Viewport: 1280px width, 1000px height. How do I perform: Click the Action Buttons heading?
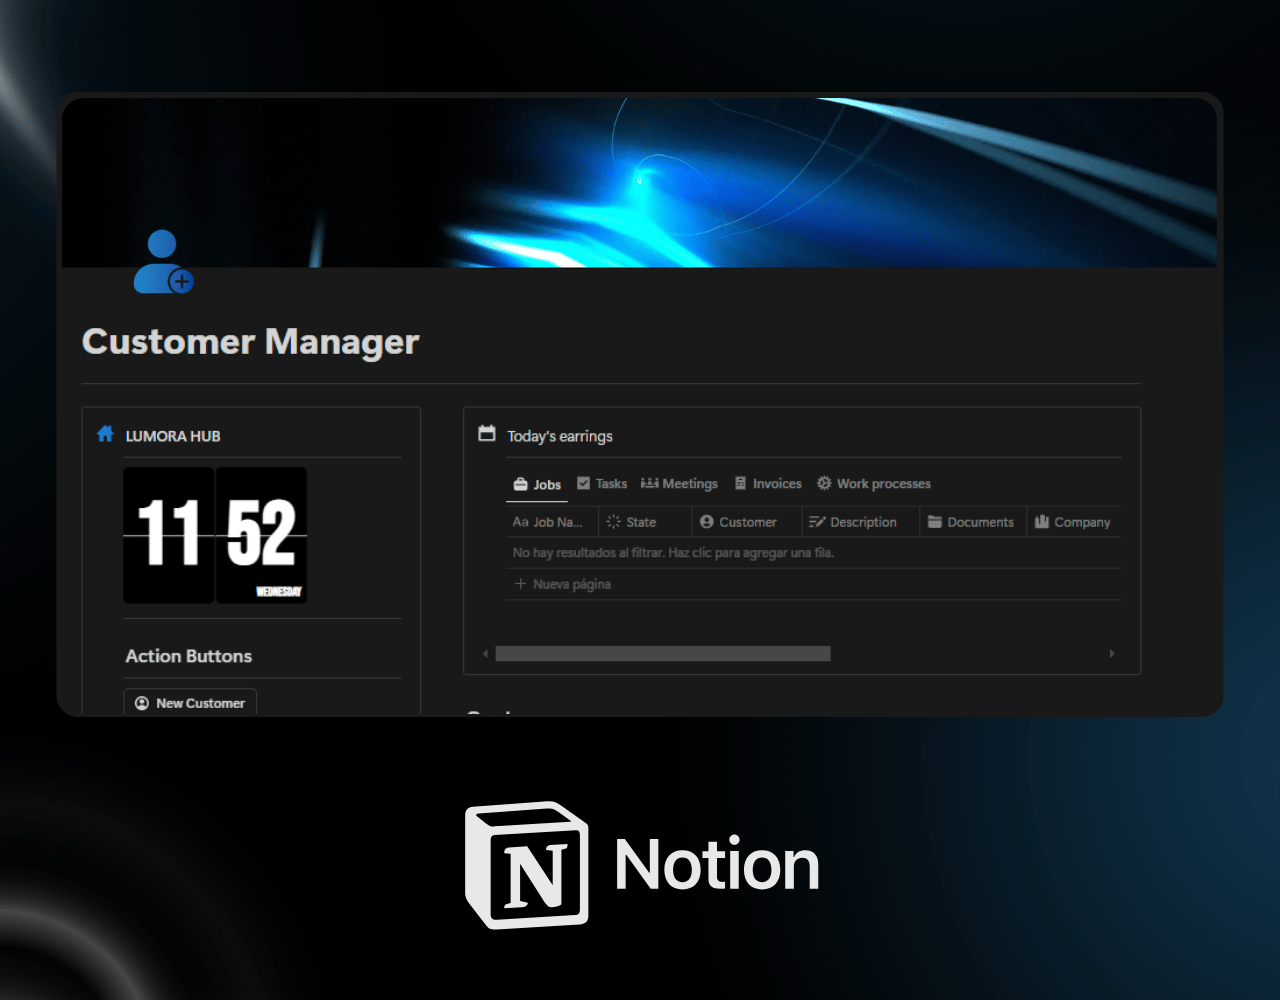click(x=189, y=656)
